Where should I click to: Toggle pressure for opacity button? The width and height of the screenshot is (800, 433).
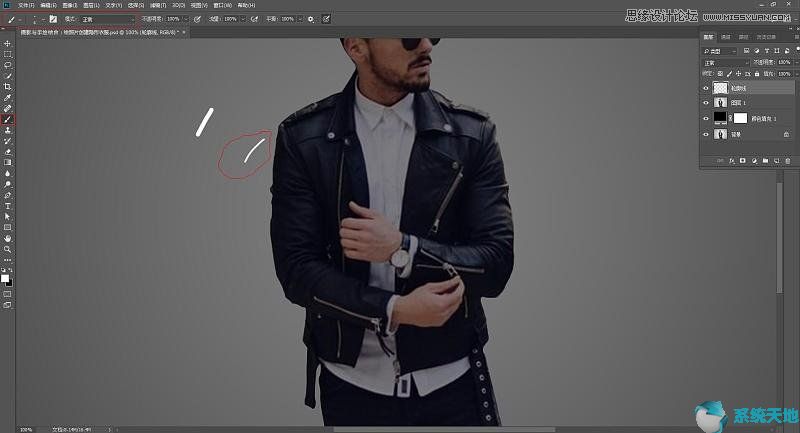197,19
